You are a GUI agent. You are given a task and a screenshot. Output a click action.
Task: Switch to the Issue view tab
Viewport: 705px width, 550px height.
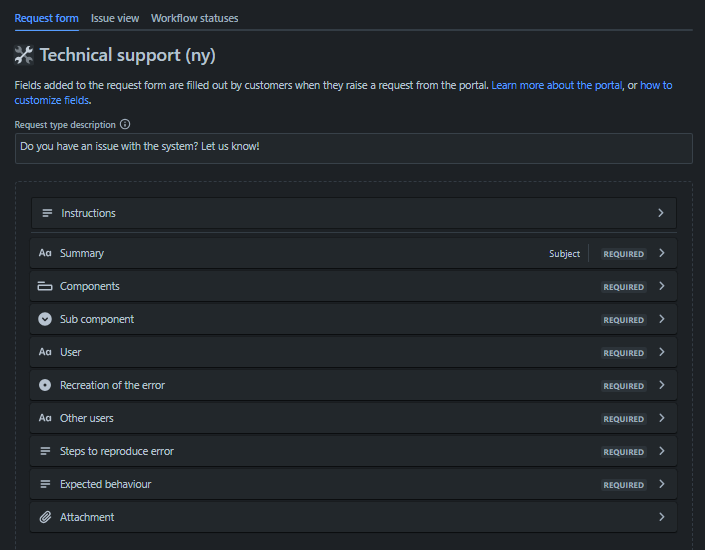(115, 18)
